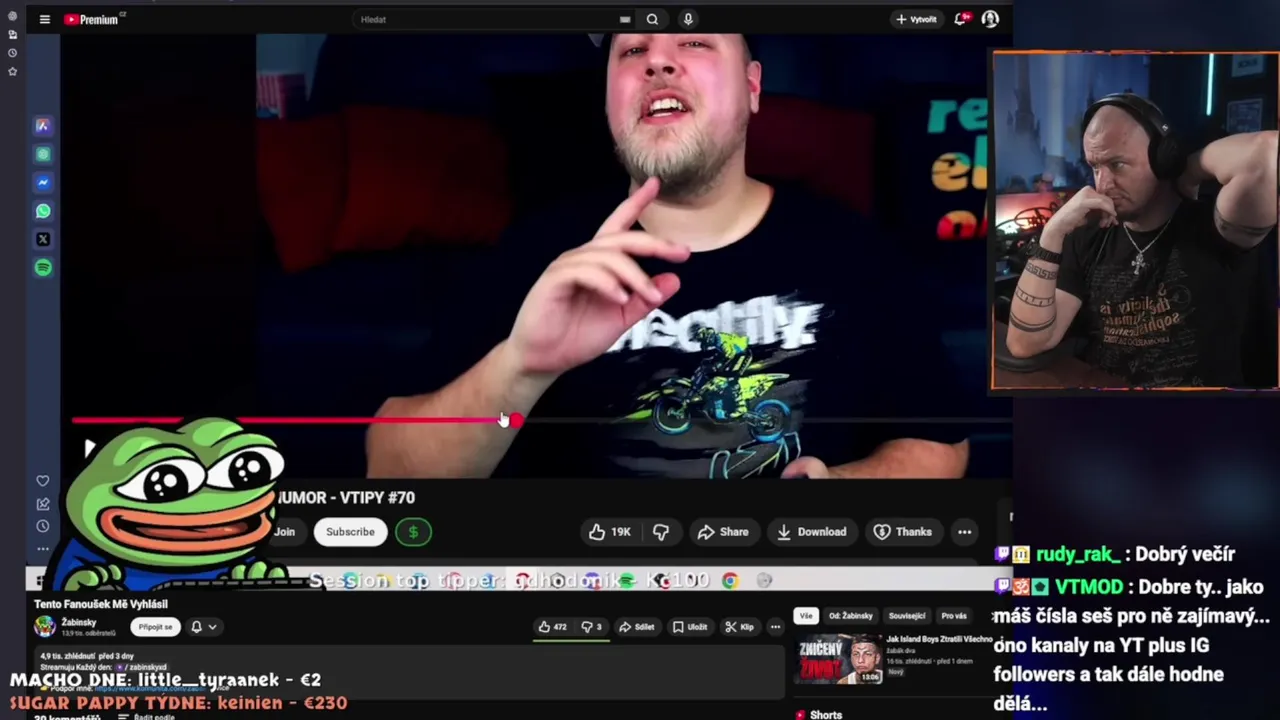Open the sidebar edit/notes icon

point(43,504)
